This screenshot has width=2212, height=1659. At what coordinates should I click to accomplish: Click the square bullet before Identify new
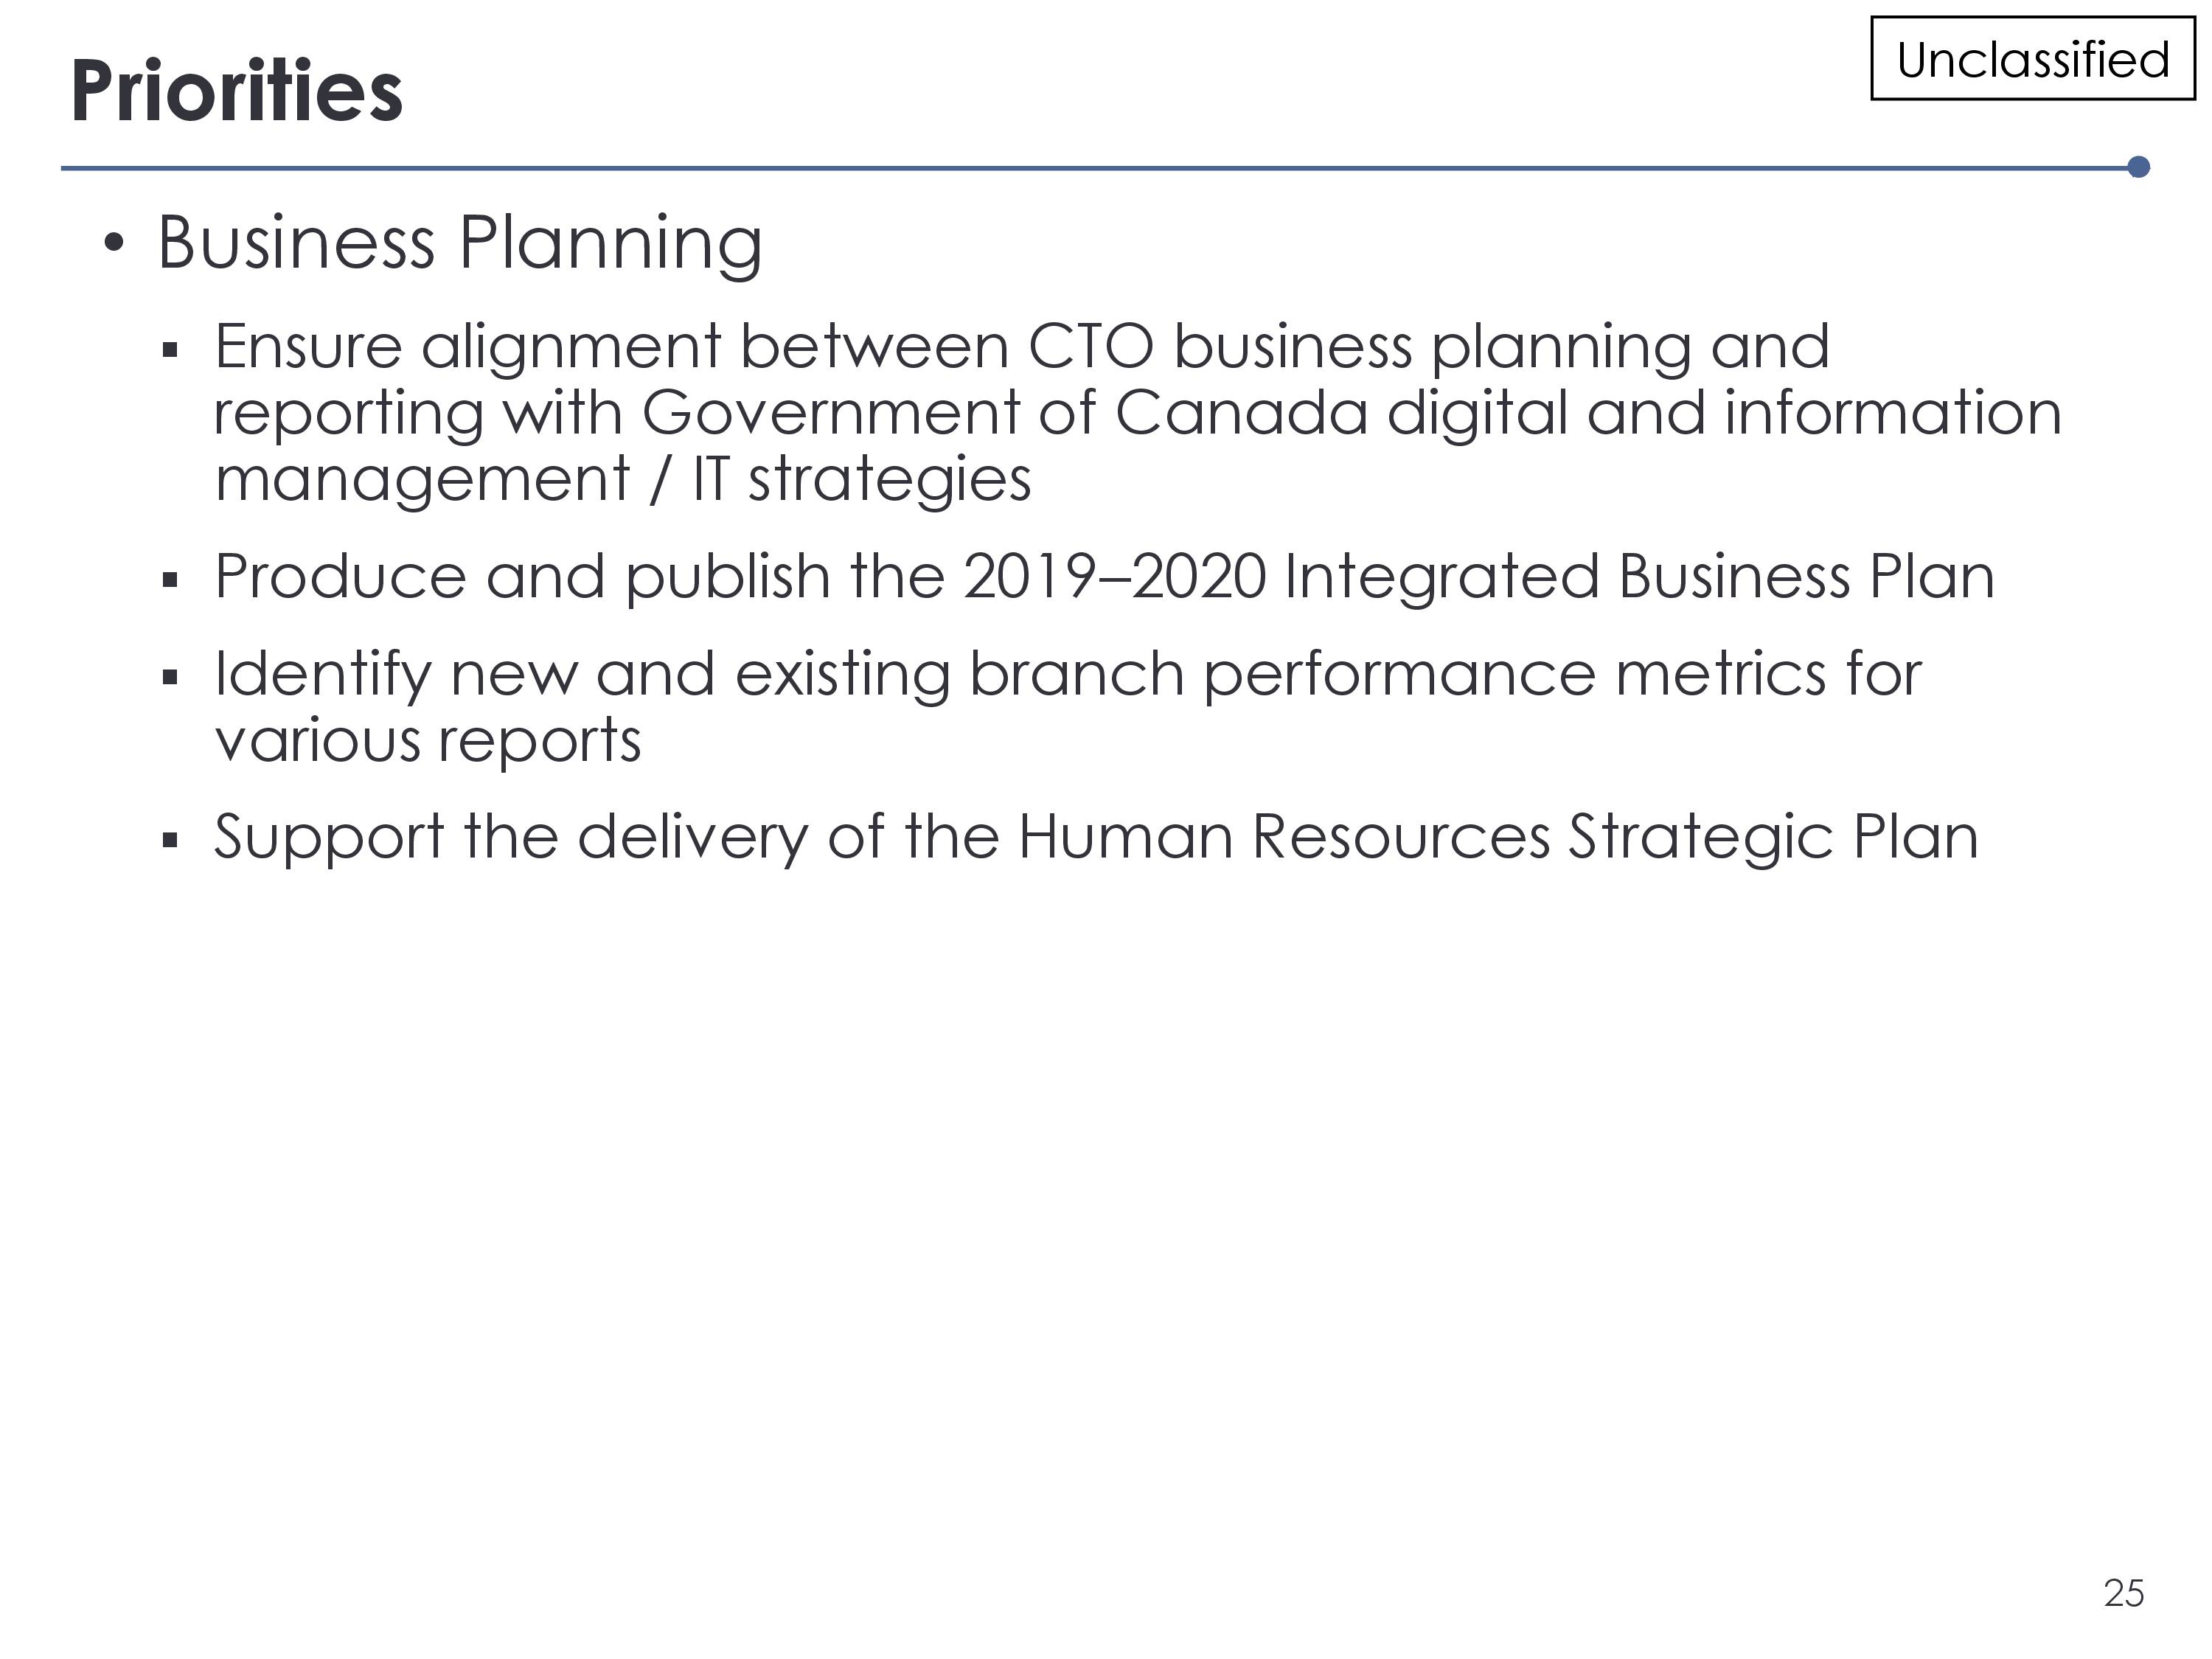(170, 678)
